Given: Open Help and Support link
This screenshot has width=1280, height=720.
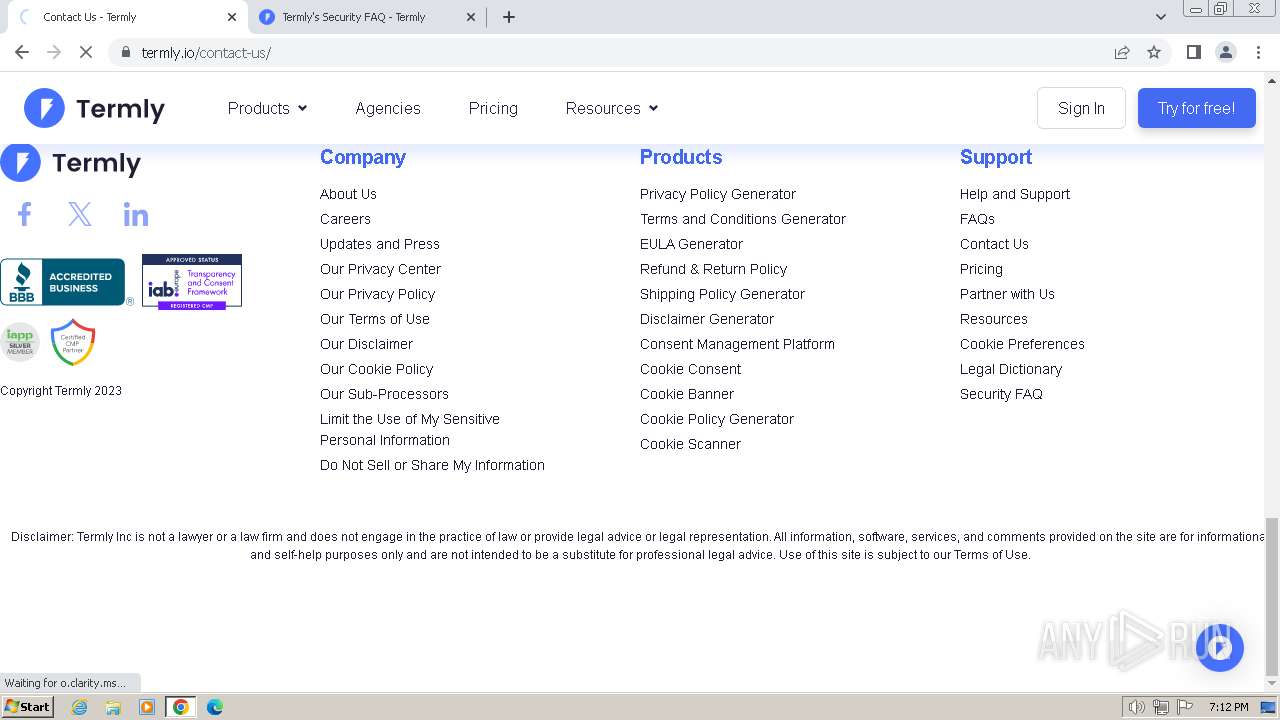Looking at the screenshot, I should [x=1015, y=194].
